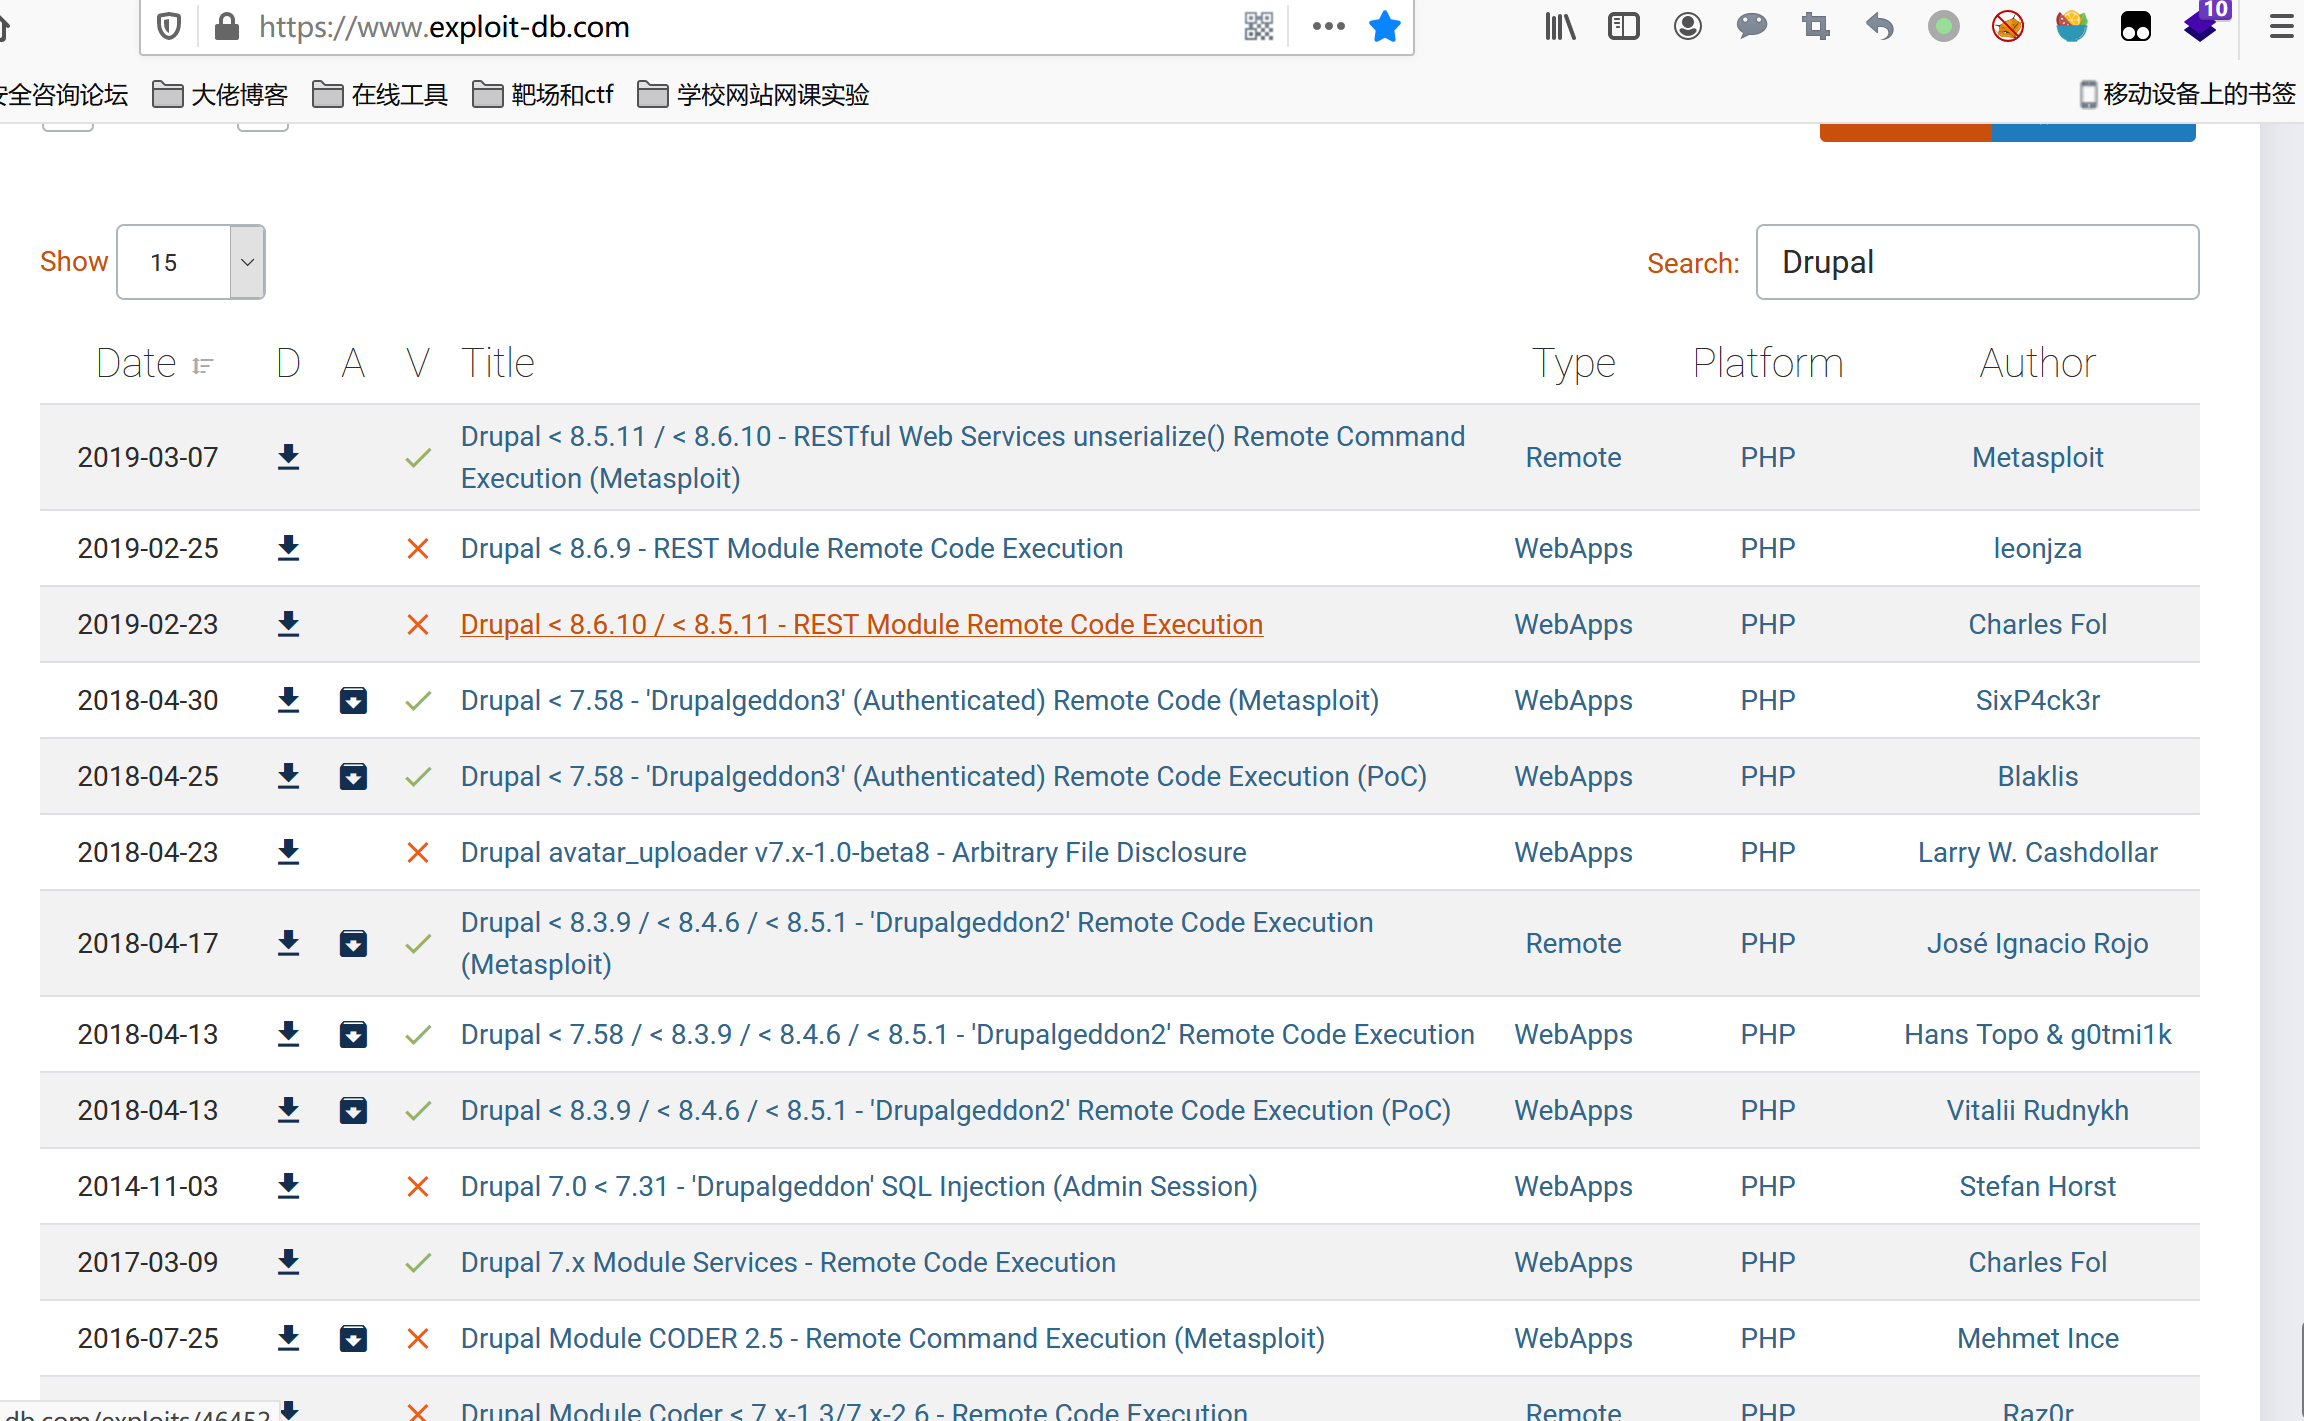
Task: Open highlighted Drupal < 8.6.10 REST Module link
Action: (862, 624)
